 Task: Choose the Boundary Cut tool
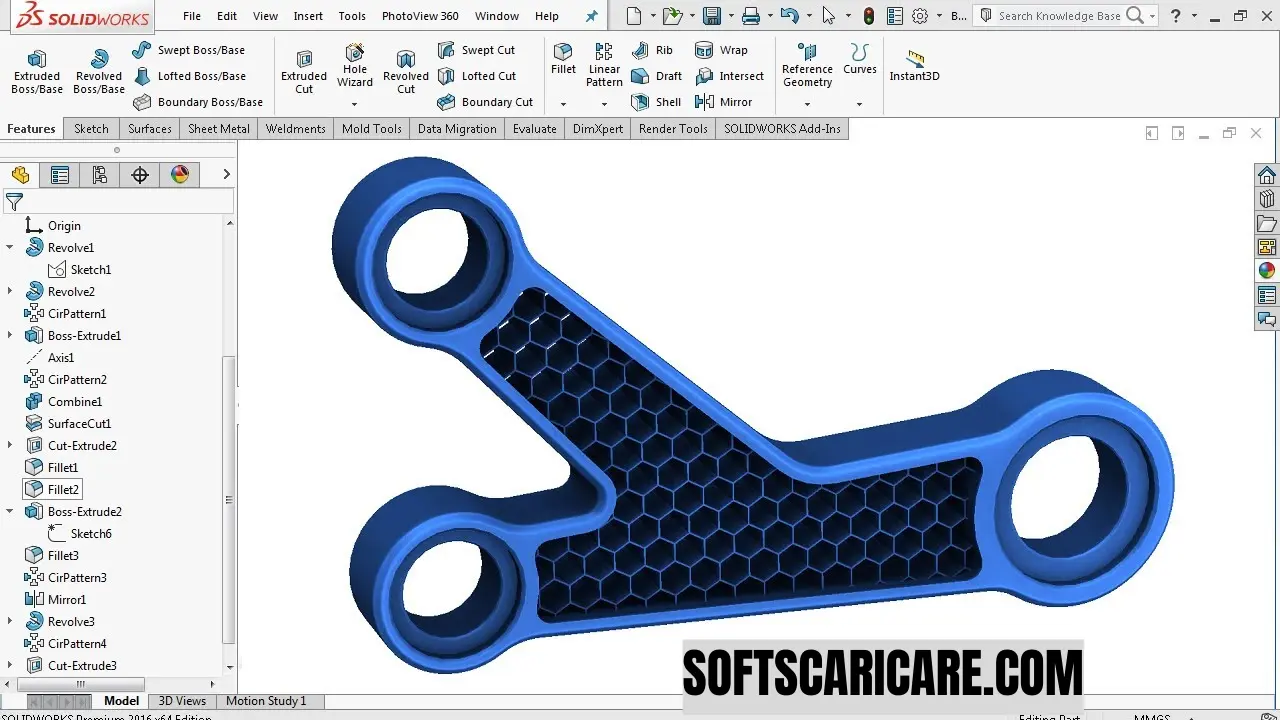tap(485, 102)
